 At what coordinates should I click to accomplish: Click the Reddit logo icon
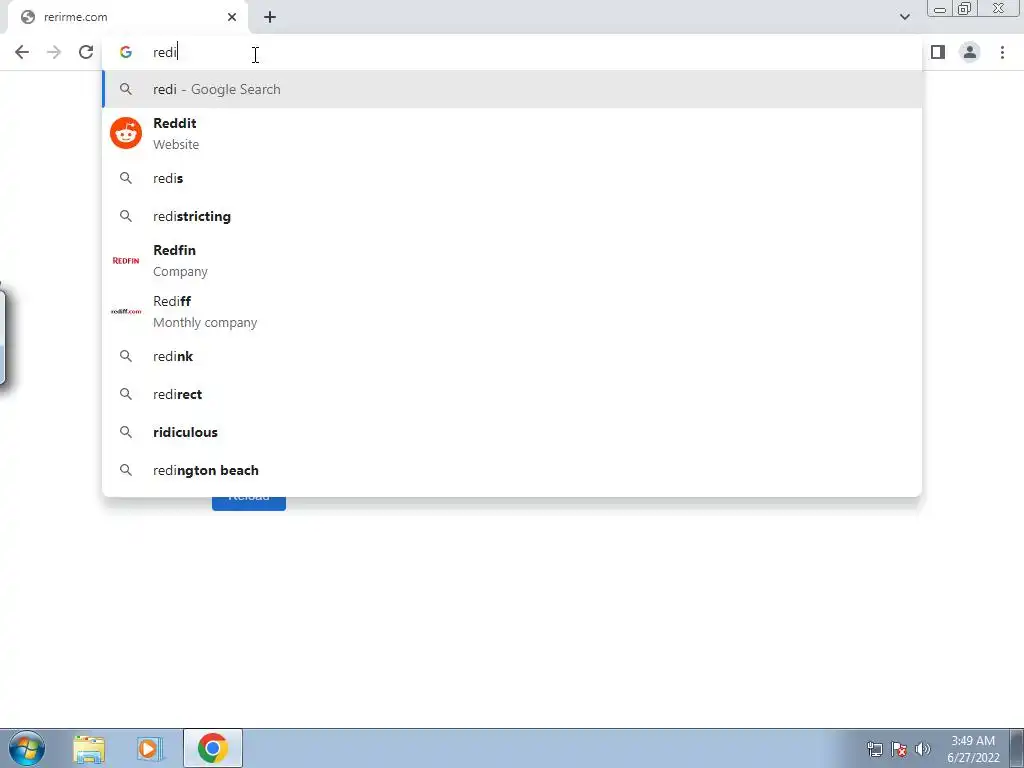tap(126, 133)
